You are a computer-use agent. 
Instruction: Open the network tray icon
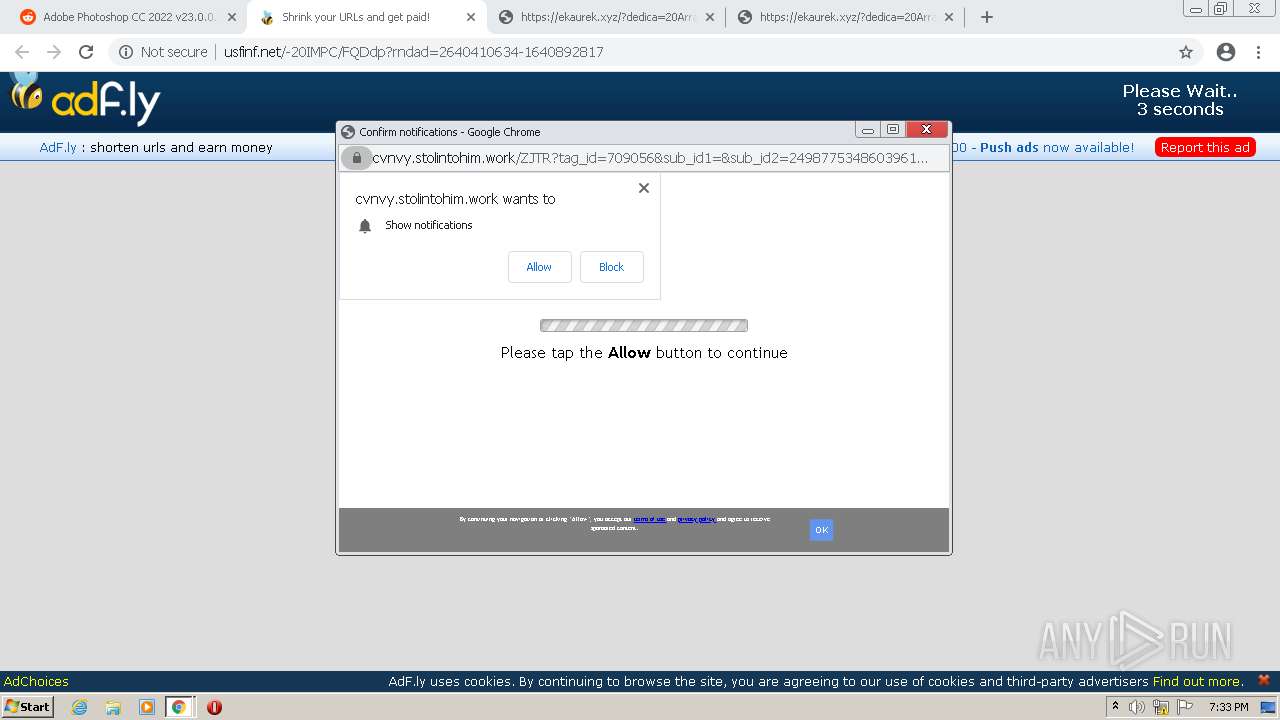(x=1161, y=707)
